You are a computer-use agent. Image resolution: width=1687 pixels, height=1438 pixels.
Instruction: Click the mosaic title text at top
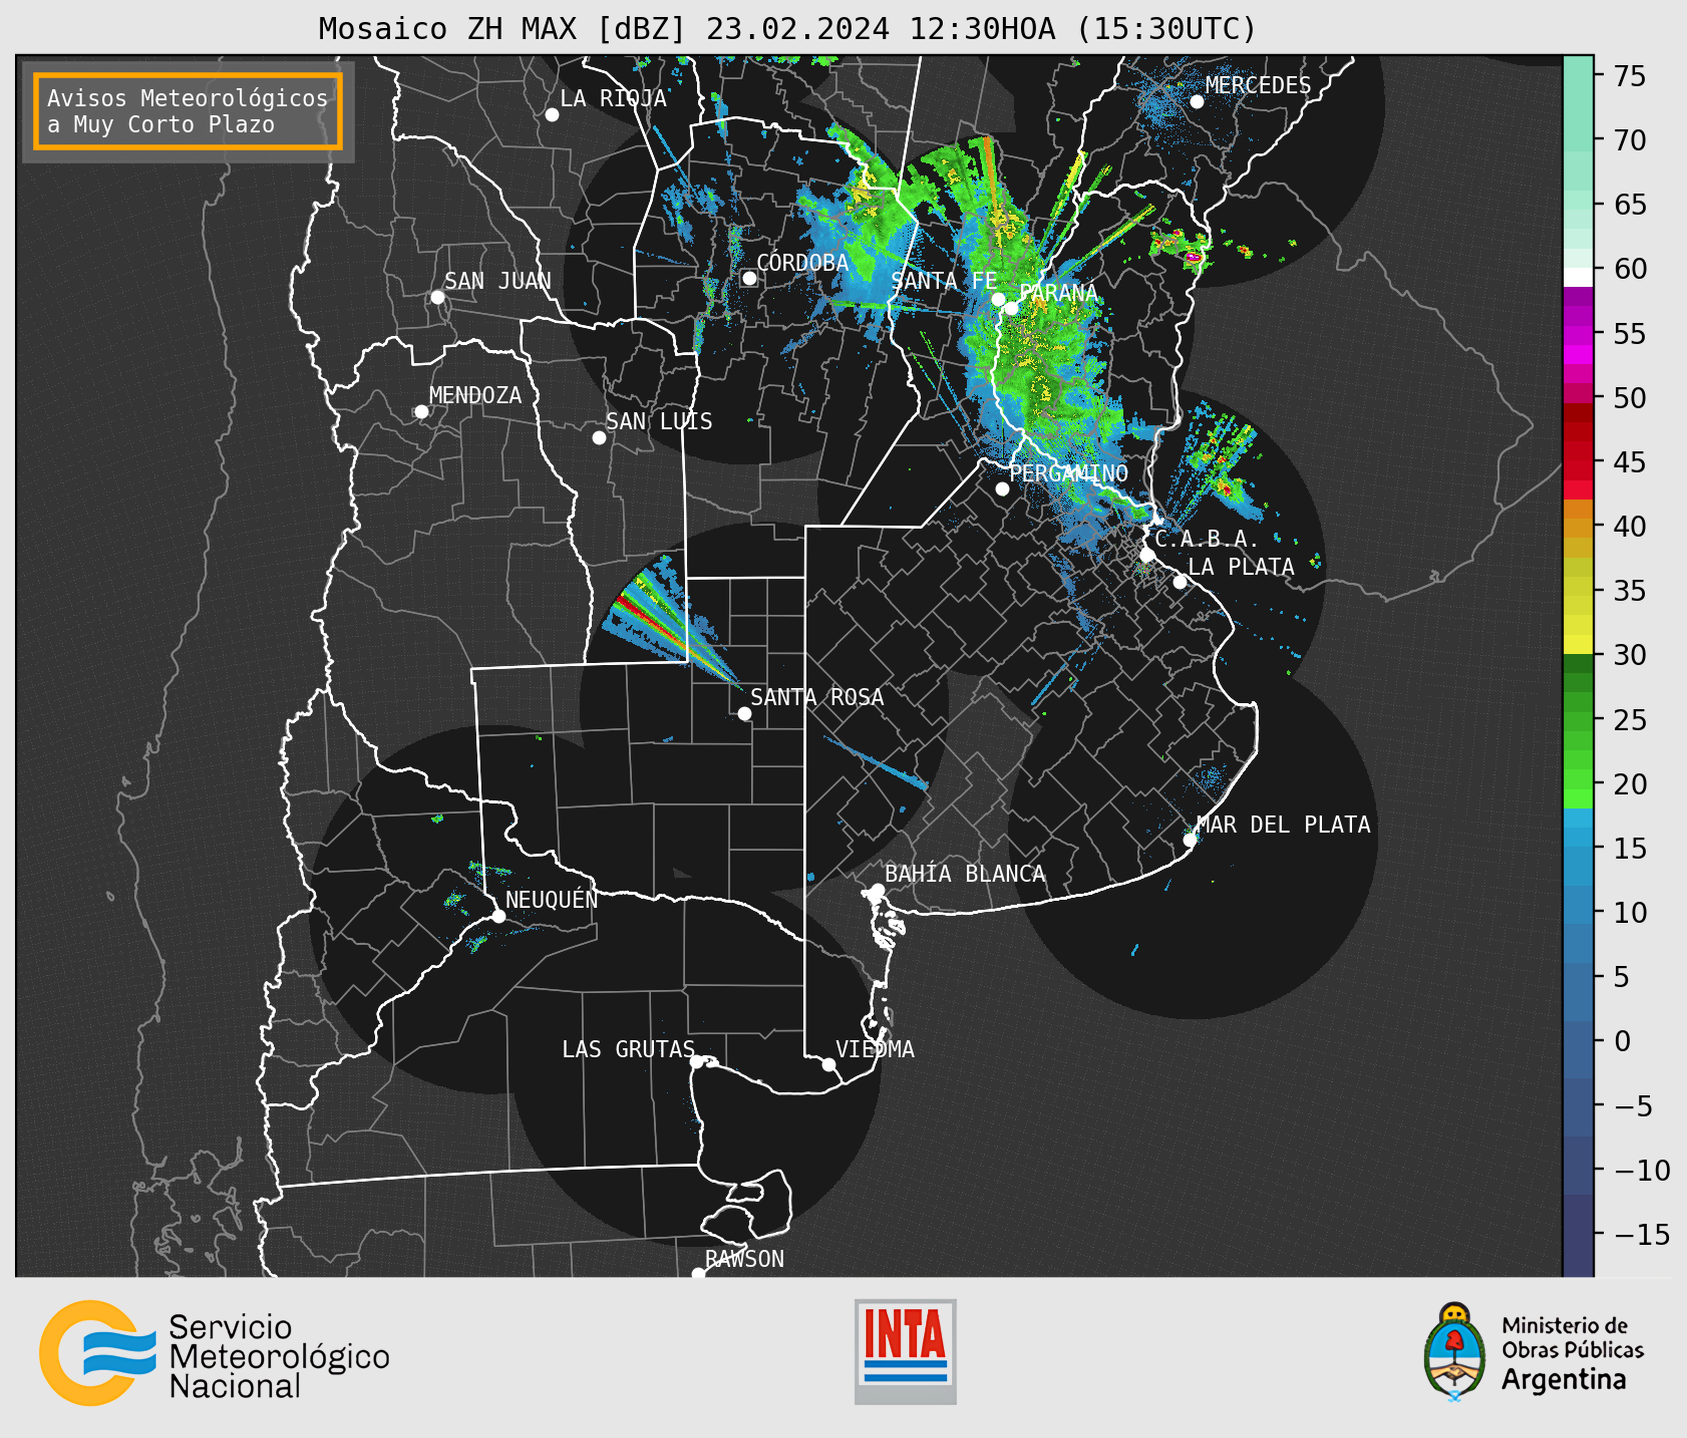point(787,29)
